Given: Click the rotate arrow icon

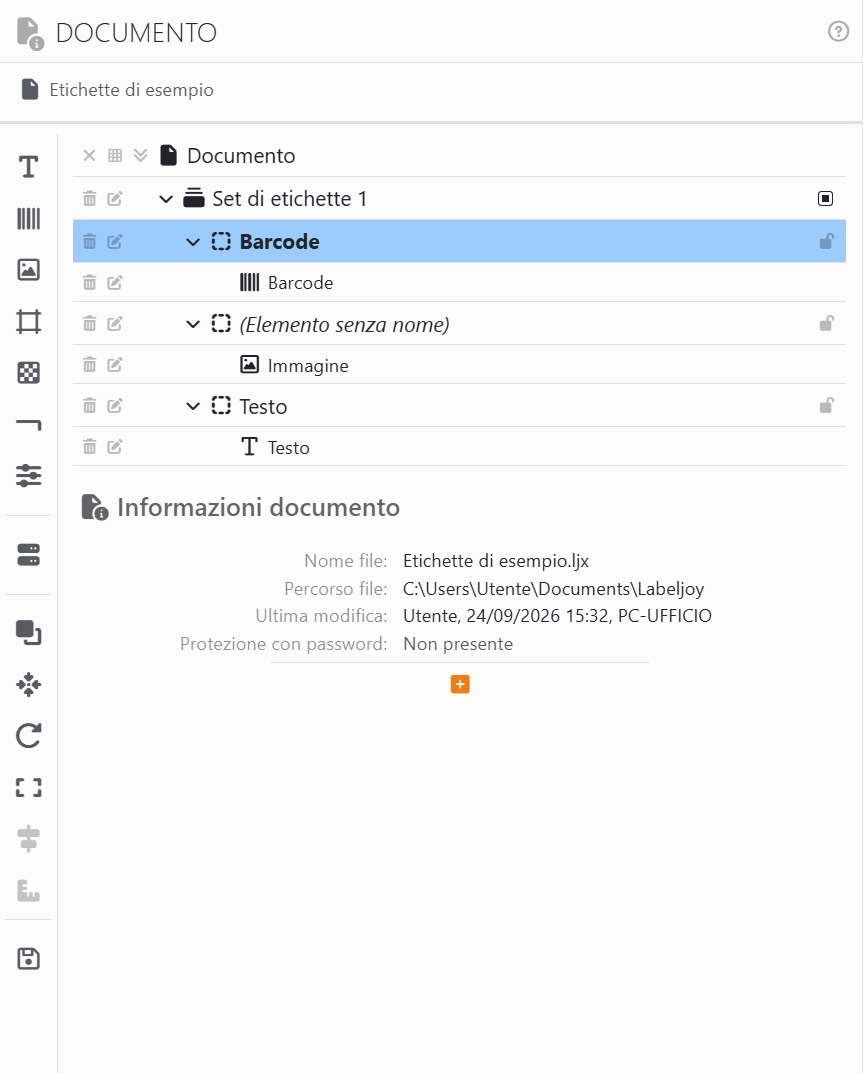Looking at the screenshot, I should [x=28, y=736].
